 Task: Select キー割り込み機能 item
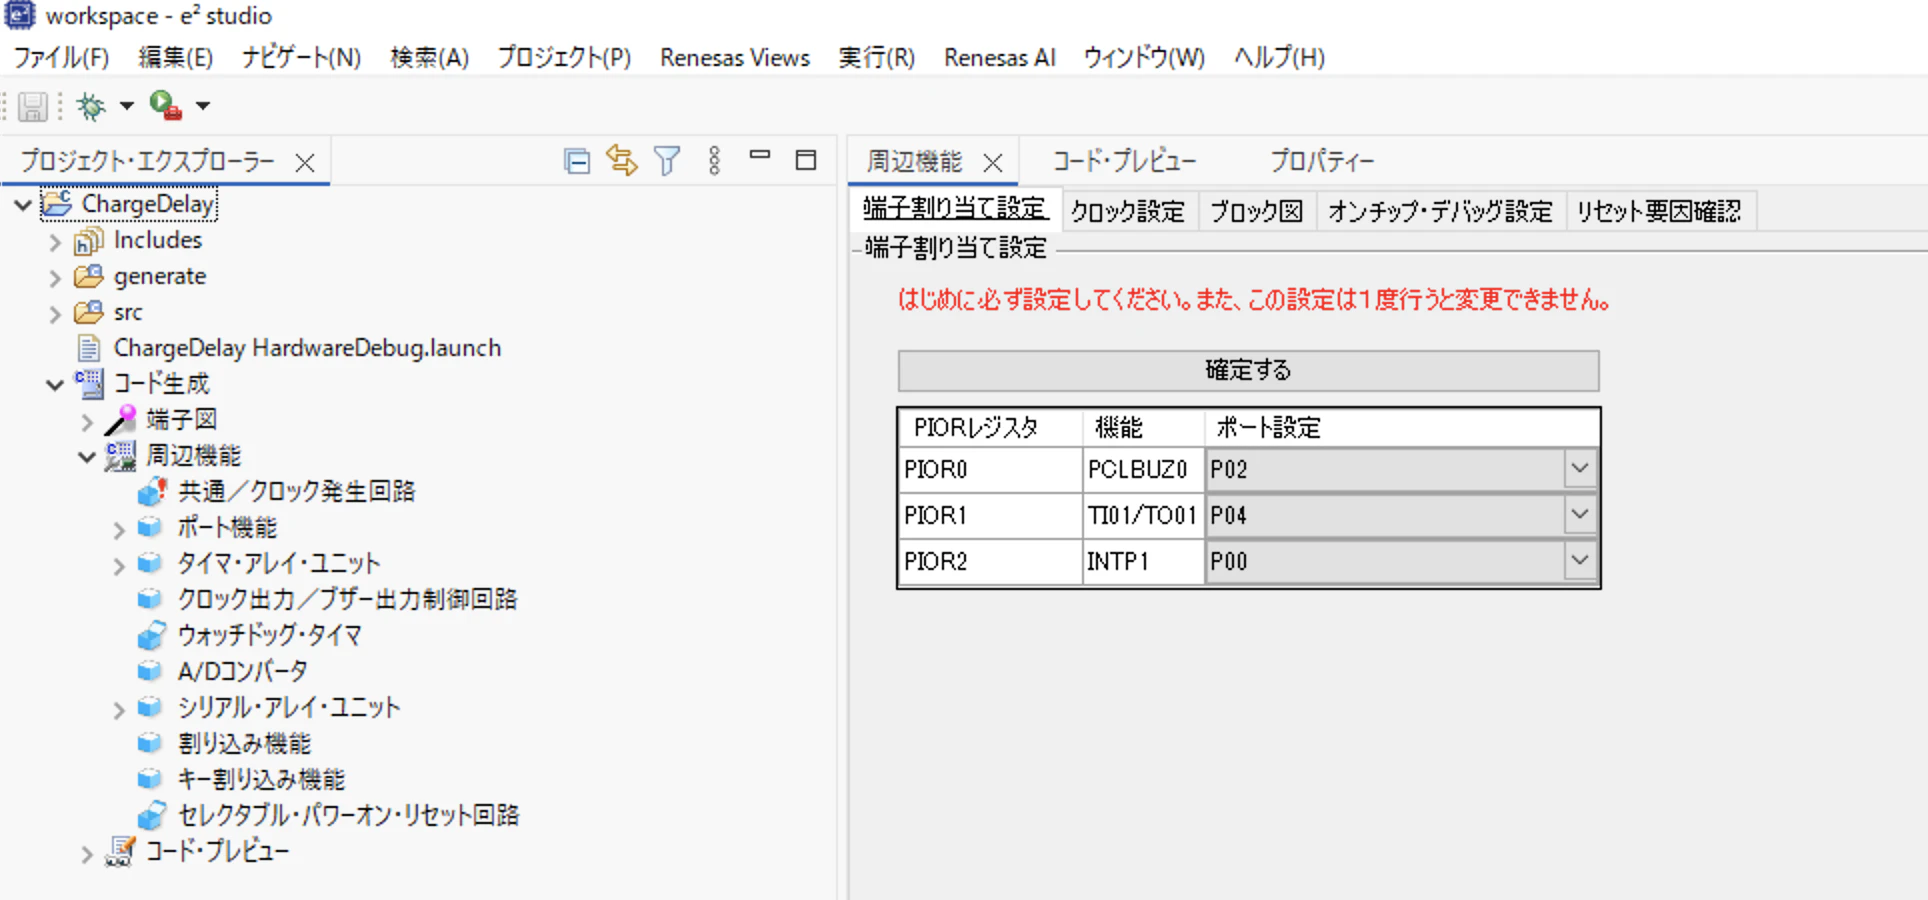[261, 779]
